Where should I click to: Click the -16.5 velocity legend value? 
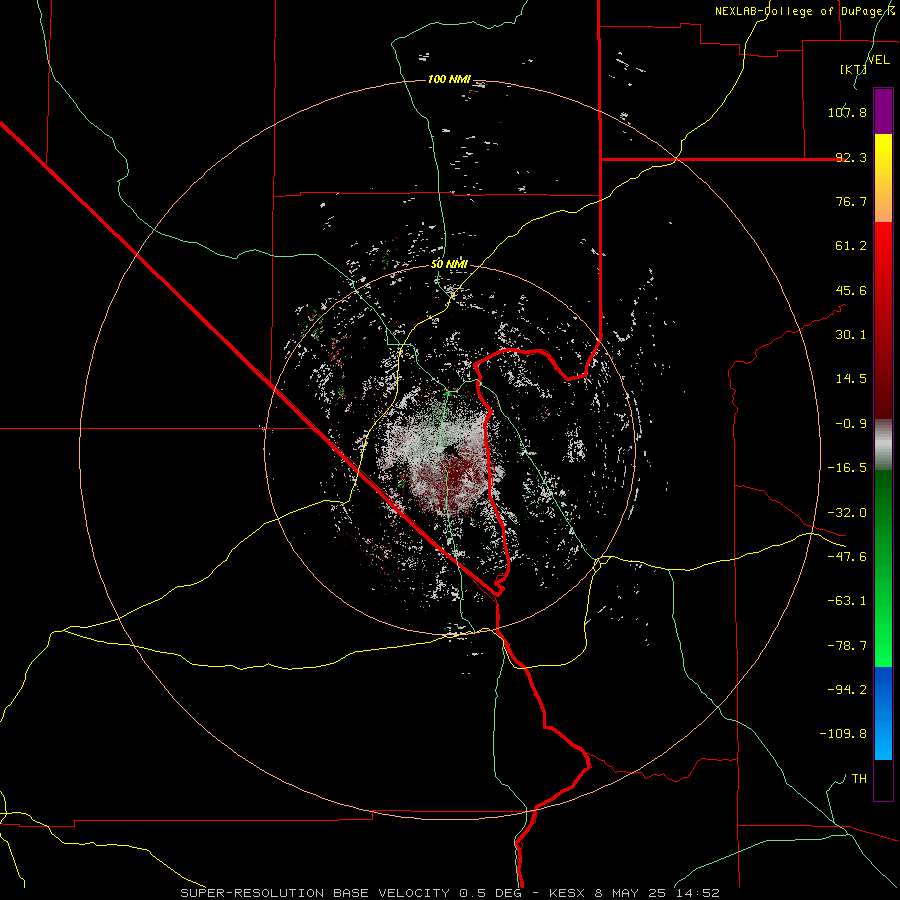(847, 468)
